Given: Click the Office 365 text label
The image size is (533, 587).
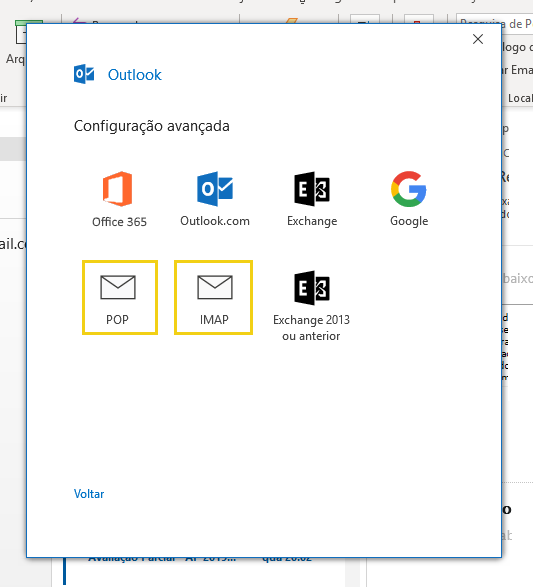Looking at the screenshot, I should [119, 222].
